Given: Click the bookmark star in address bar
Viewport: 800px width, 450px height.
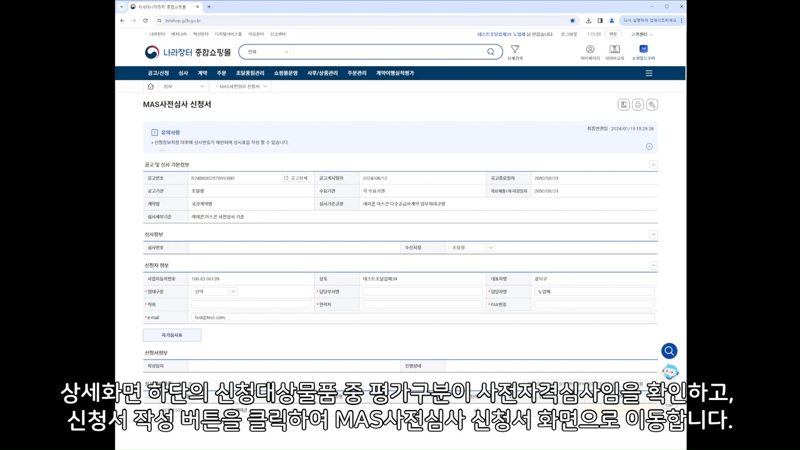Looking at the screenshot, I should coord(572,21).
